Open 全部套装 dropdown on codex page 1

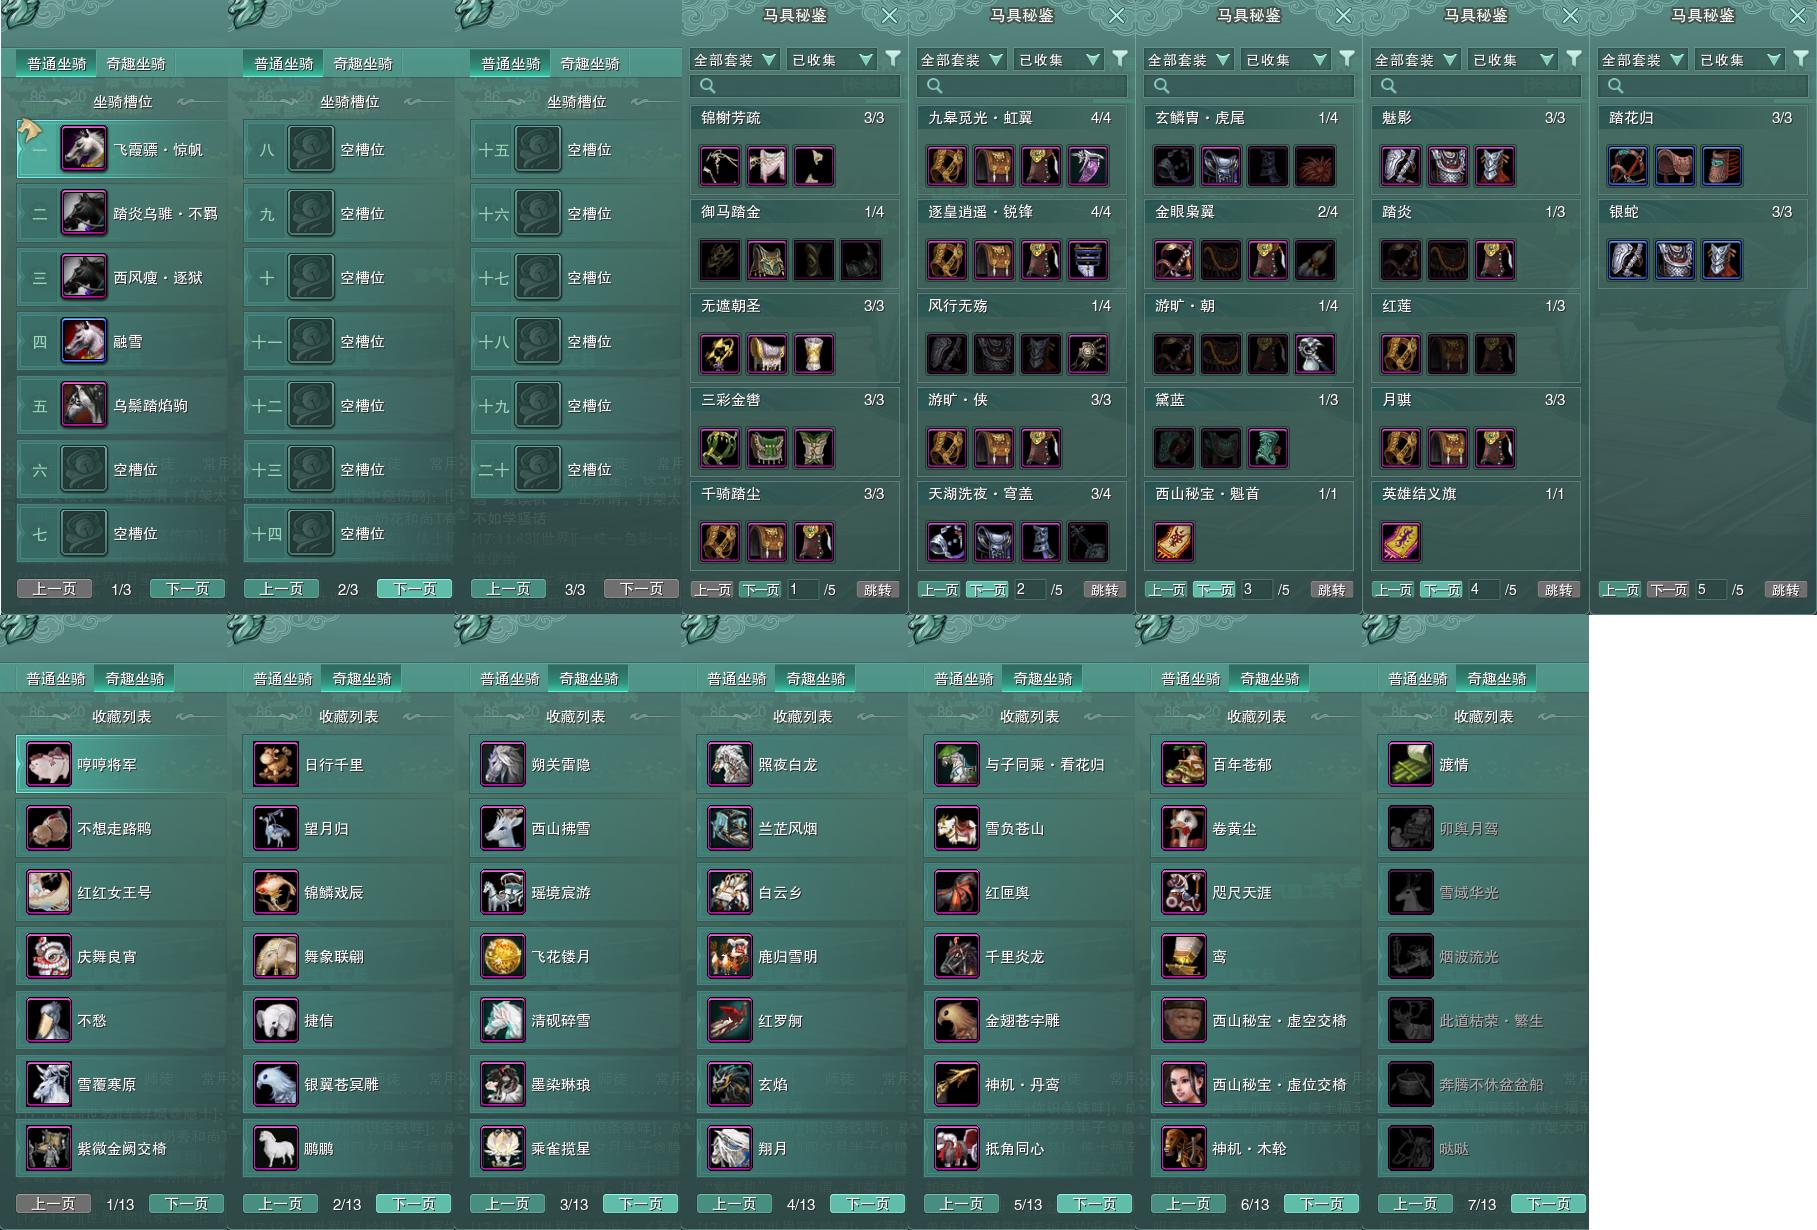click(733, 59)
